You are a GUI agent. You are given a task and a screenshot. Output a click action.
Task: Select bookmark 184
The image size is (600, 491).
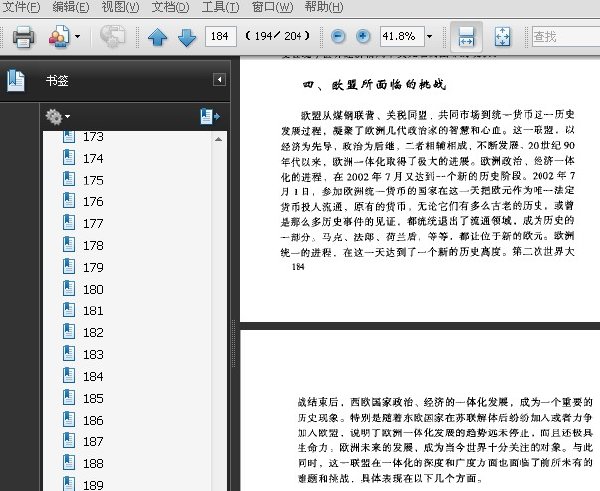(83, 376)
